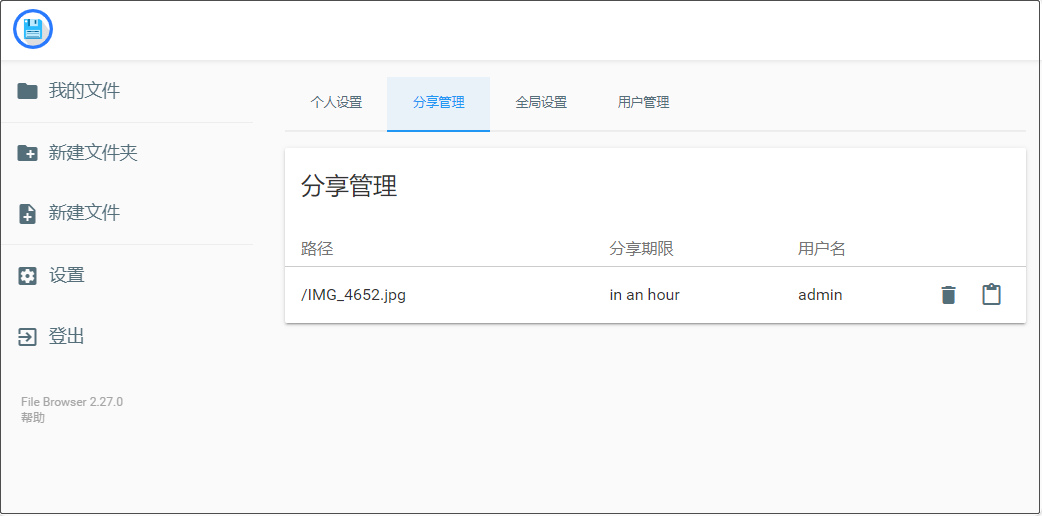
Task: Copy share link using the clipboard icon
Action: pyautogui.click(x=991, y=295)
